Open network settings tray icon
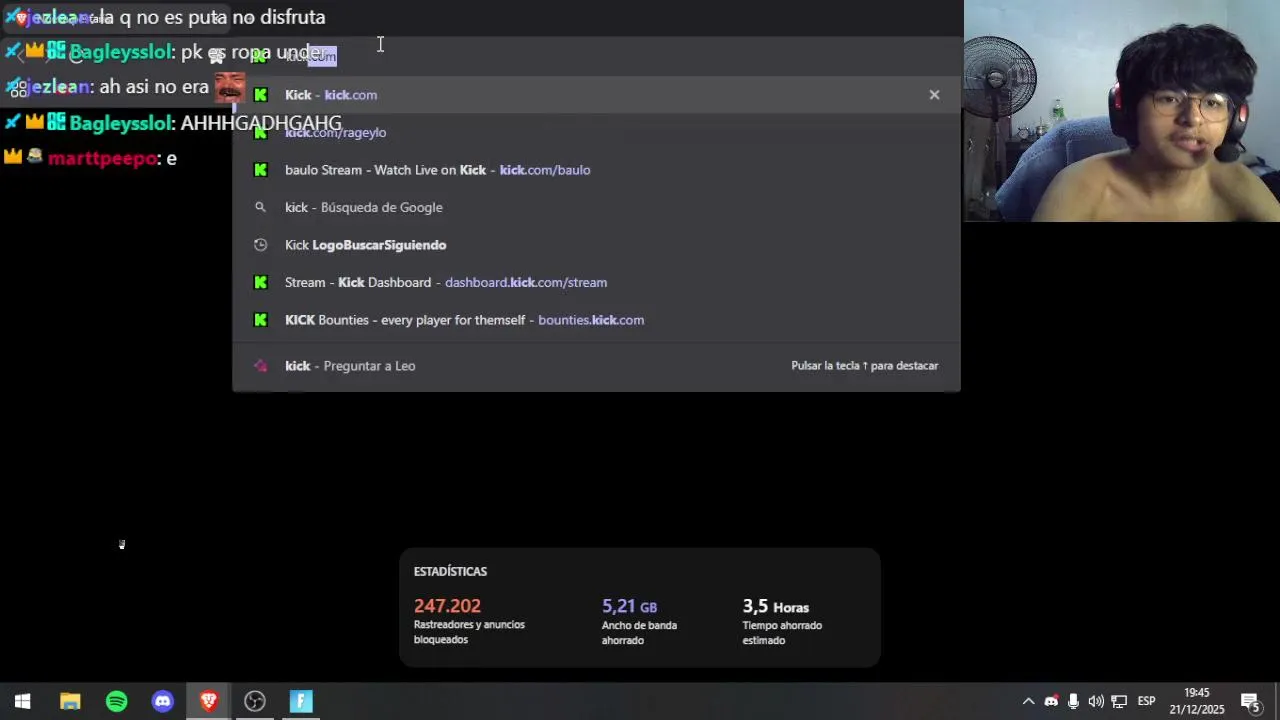Image resolution: width=1280 pixels, height=720 pixels. point(1119,701)
